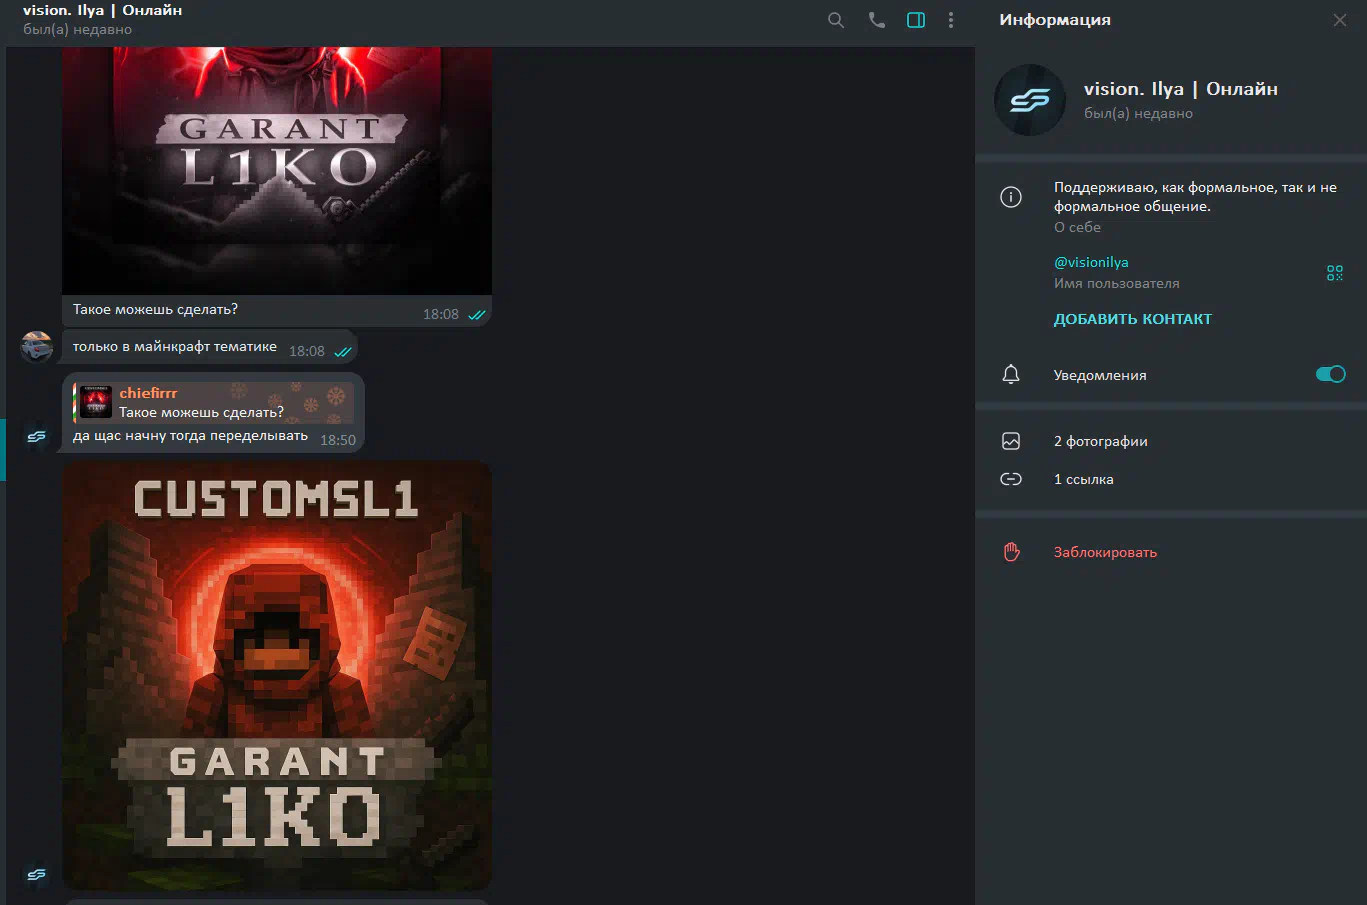Image resolution: width=1367 pixels, height=905 pixels.
Task: Click message 'только в майнкрафт тематике'
Action: point(175,347)
